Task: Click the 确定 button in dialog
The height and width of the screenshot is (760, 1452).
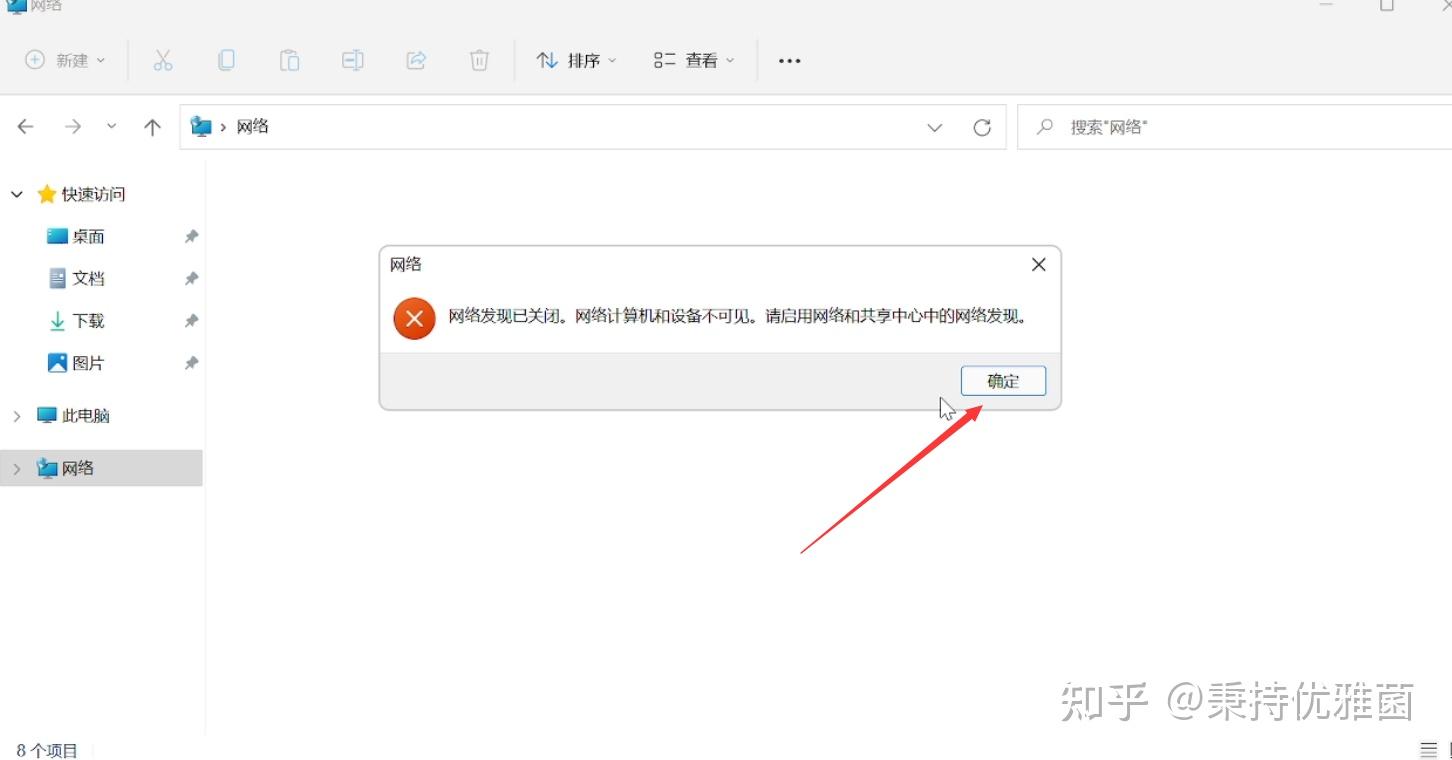Action: tap(1003, 381)
